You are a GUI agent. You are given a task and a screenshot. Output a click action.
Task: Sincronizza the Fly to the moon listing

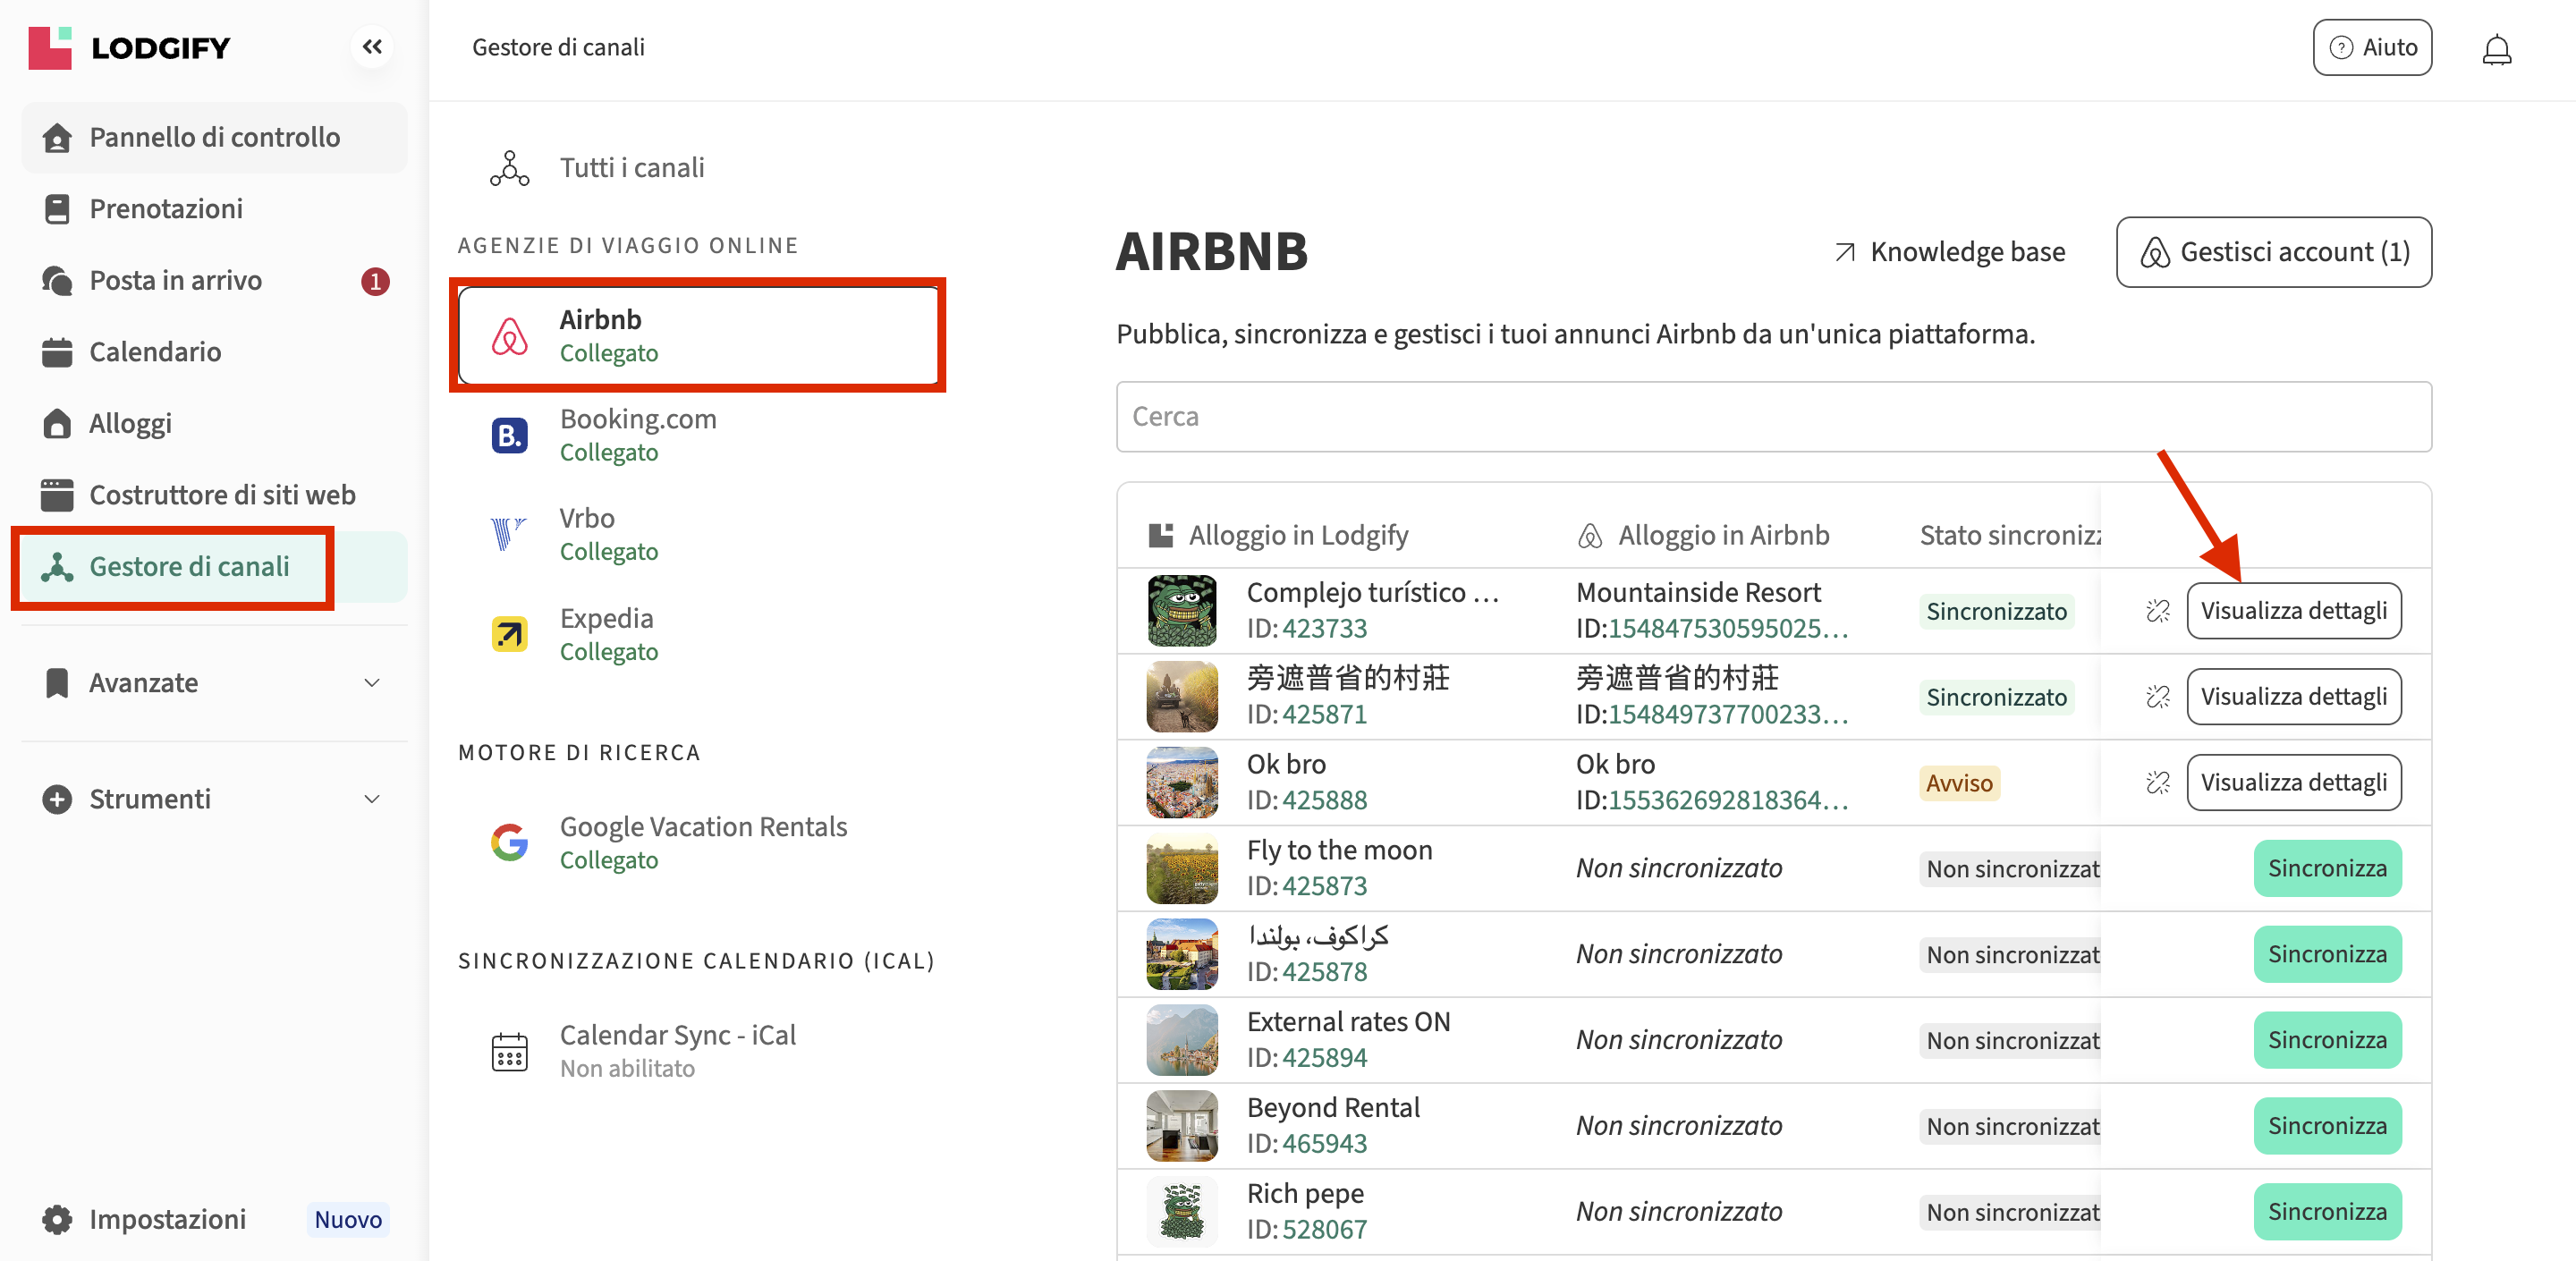tap(2326, 868)
